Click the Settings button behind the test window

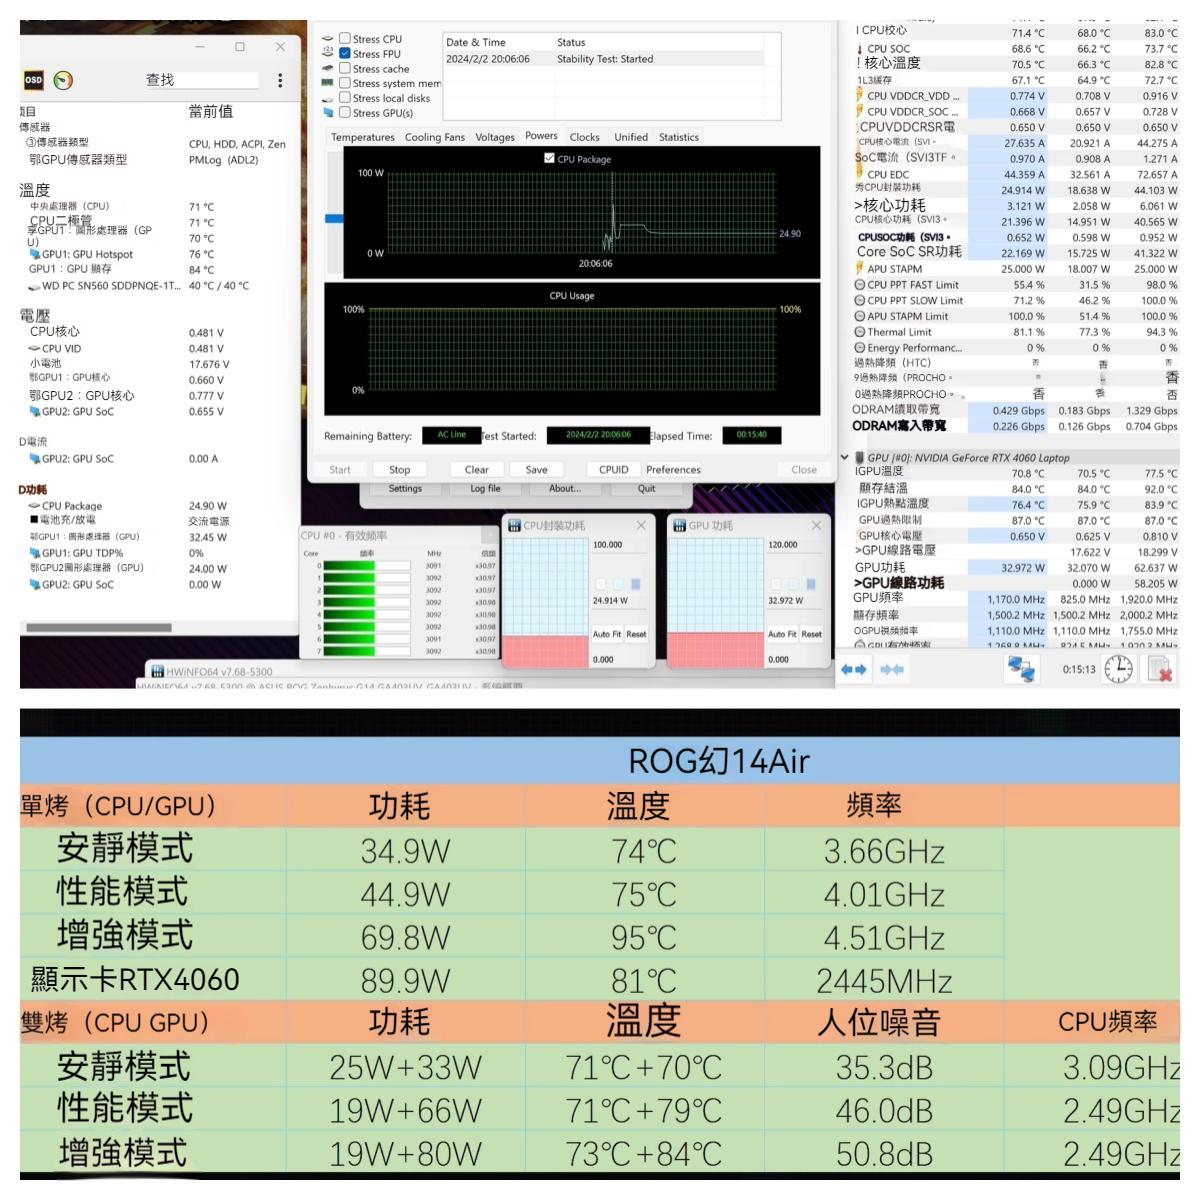(x=405, y=488)
